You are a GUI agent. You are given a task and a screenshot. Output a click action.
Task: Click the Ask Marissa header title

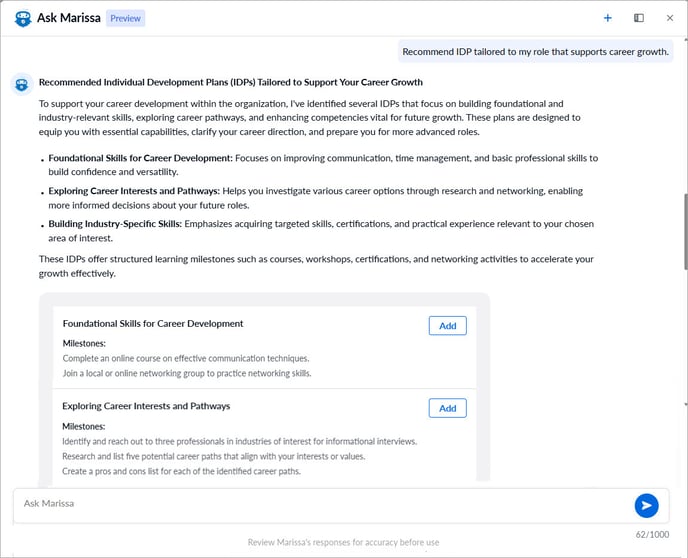click(x=68, y=18)
